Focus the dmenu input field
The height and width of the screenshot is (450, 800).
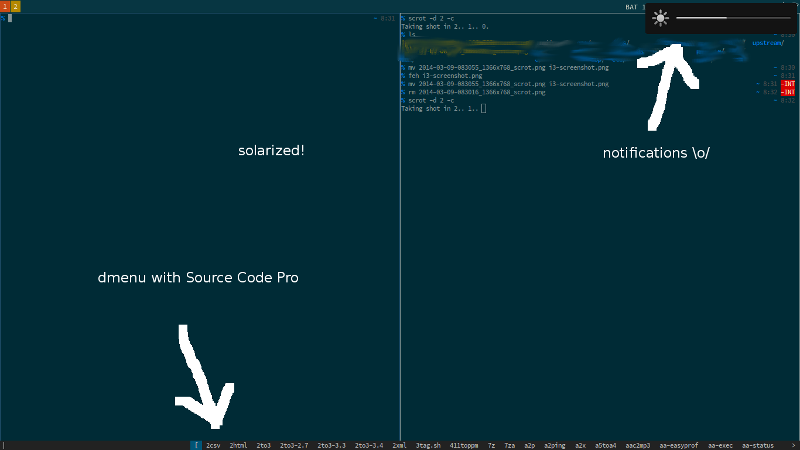pos(96,445)
